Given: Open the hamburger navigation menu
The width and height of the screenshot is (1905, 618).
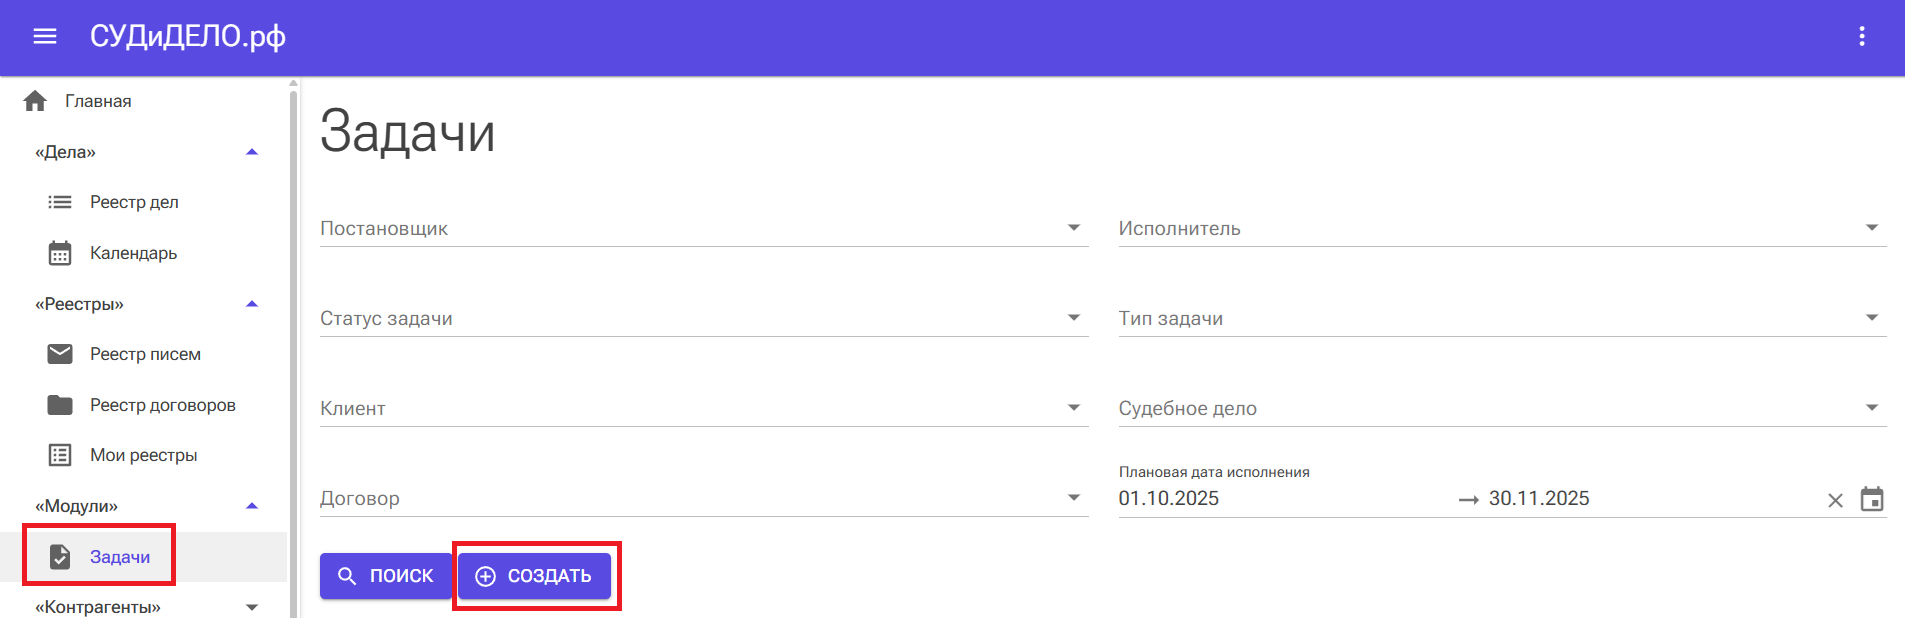Looking at the screenshot, I should [44, 36].
